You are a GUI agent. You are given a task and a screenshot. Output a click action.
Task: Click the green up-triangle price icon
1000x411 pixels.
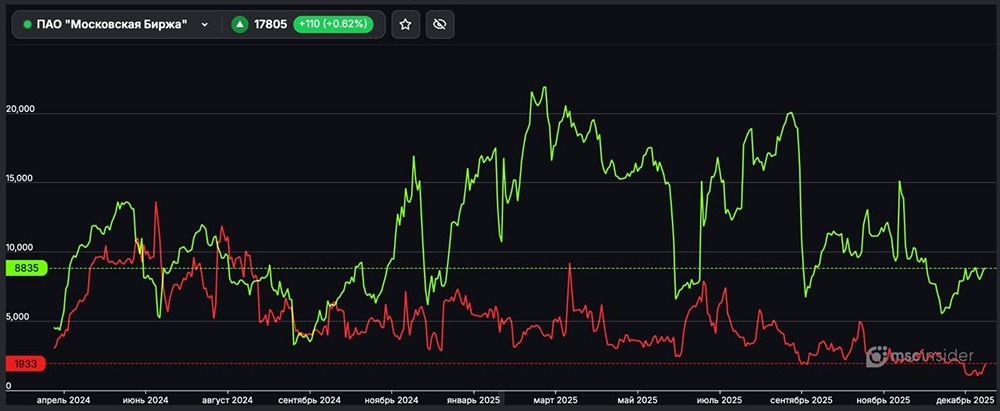pyautogui.click(x=240, y=25)
